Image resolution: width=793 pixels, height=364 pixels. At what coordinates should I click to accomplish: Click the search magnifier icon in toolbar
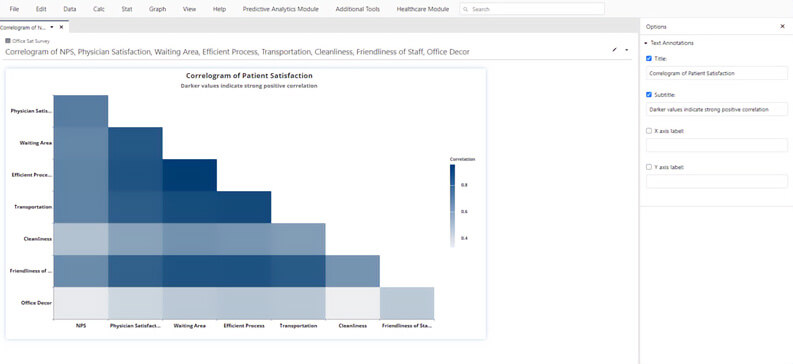465,9
